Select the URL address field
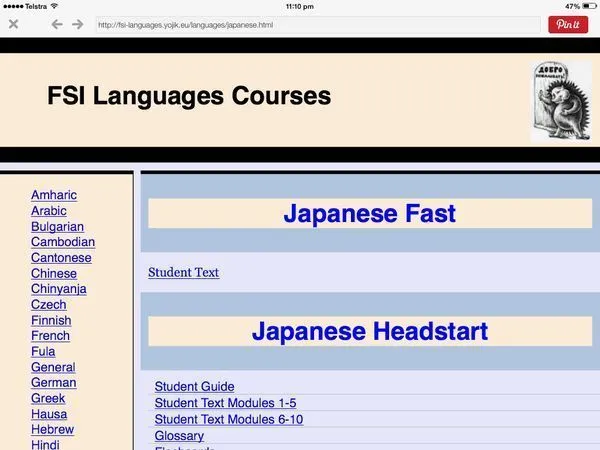This screenshot has height=450, width=600. point(318,25)
